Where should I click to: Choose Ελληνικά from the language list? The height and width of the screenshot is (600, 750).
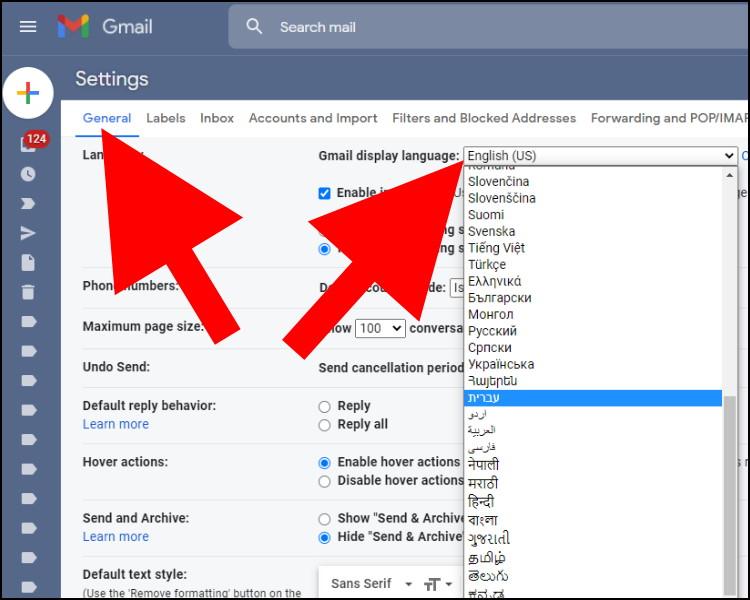point(593,281)
